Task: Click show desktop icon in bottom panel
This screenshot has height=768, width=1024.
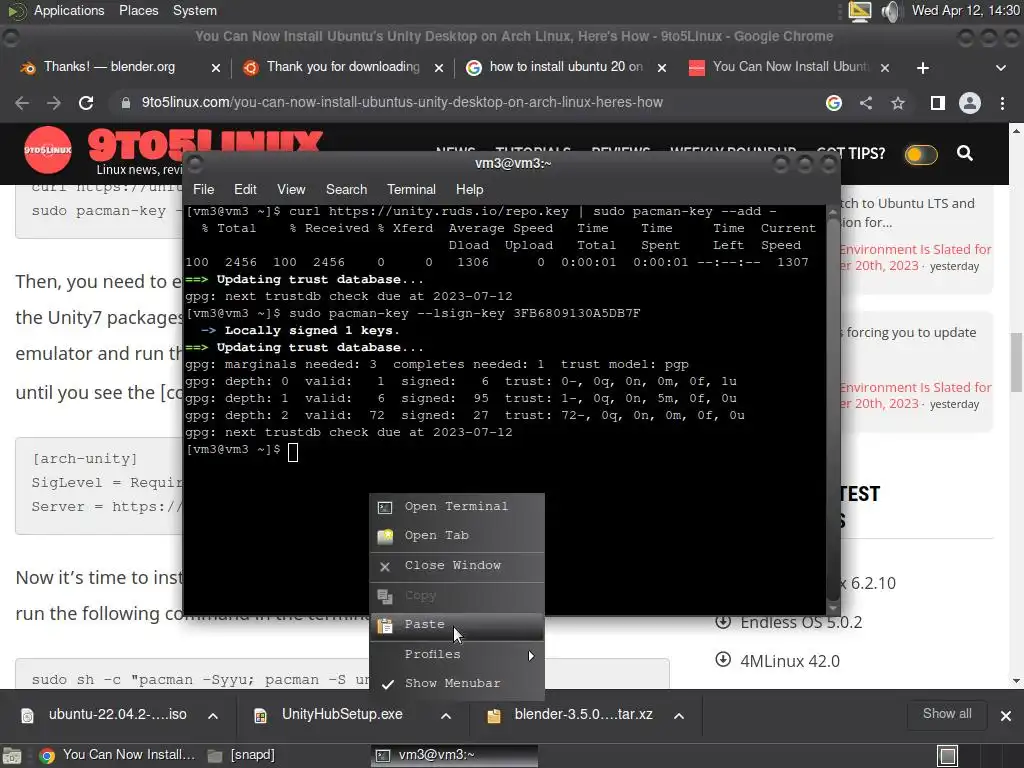Action: (x=12, y=756)
